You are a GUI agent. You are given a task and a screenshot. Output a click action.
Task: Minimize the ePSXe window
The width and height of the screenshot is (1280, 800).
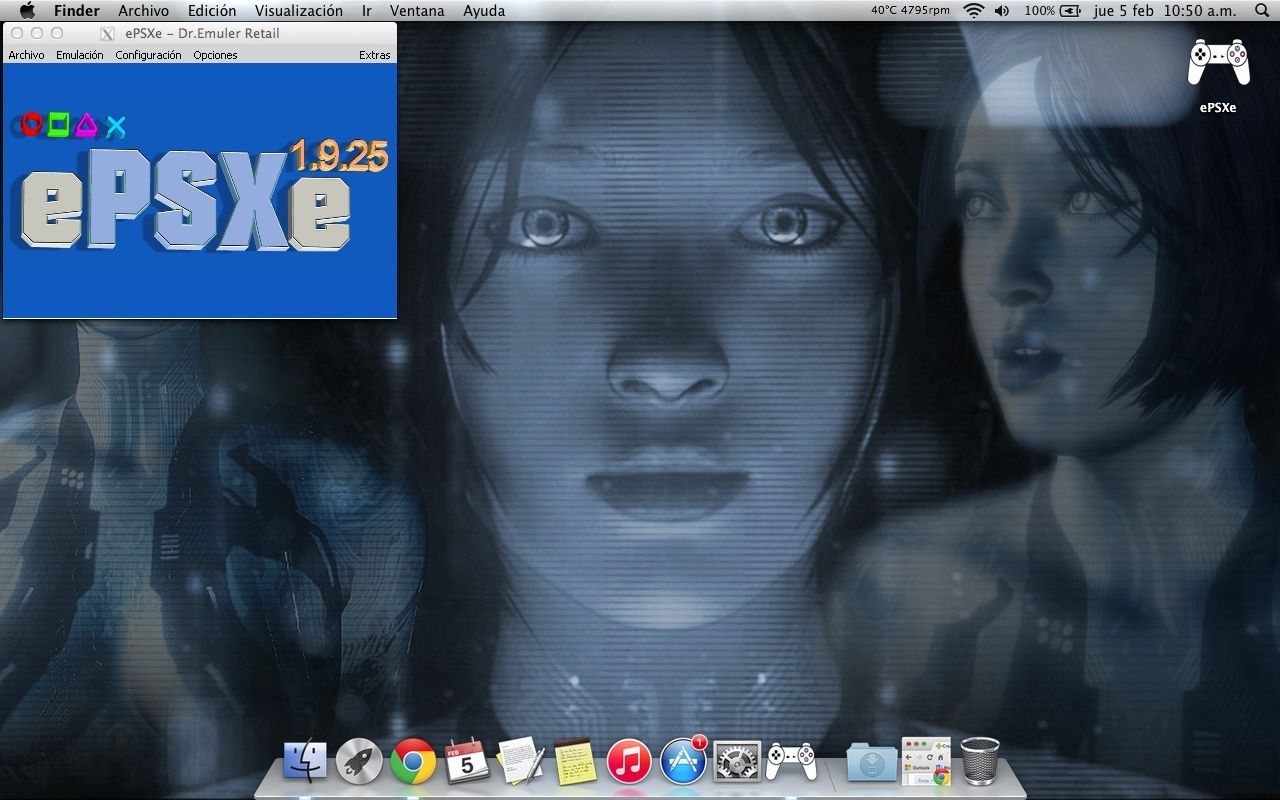pyautogui.click(x=37, y=33)
